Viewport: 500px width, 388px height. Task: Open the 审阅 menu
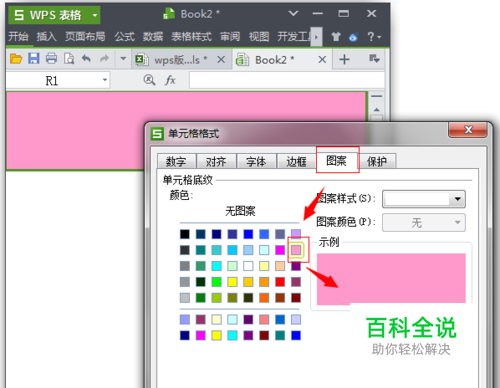[x=230, y=36]
